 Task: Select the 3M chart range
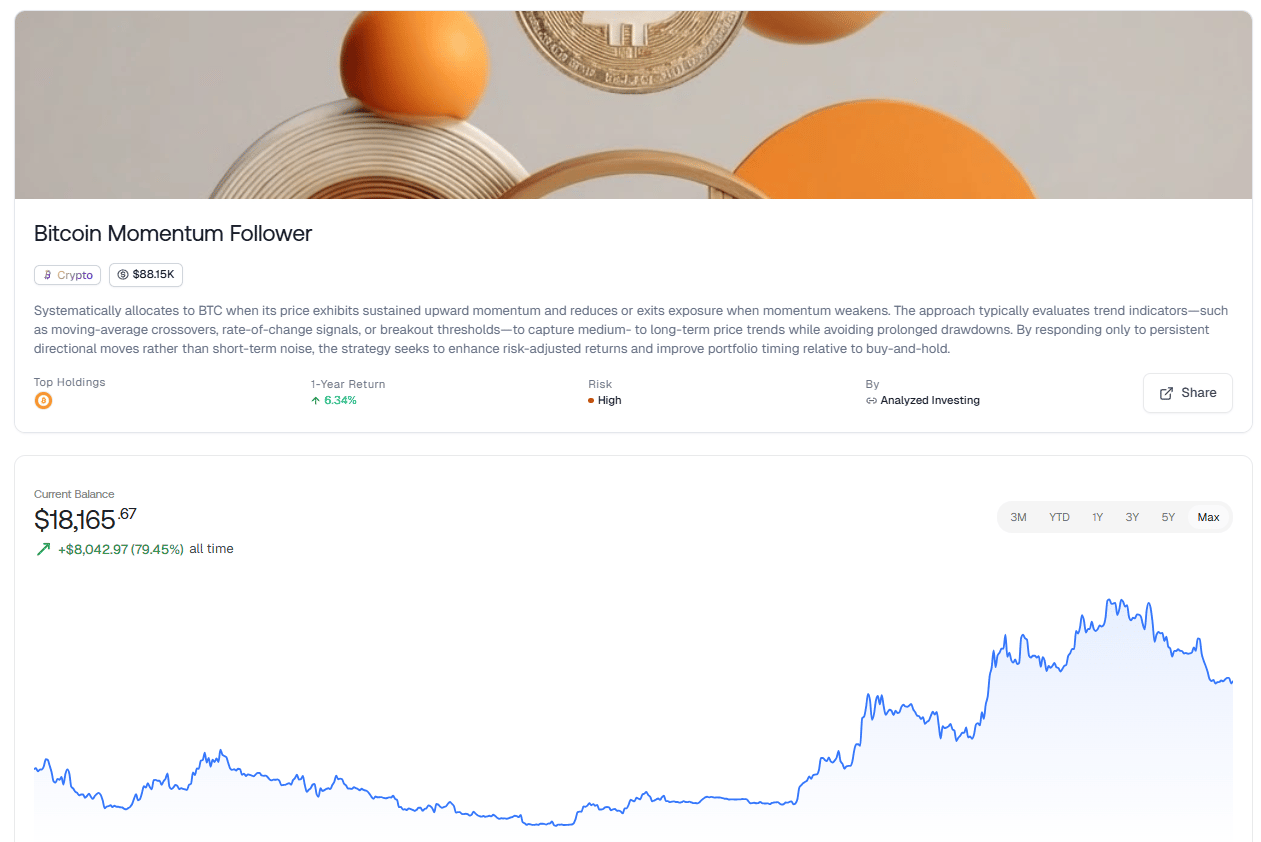(1018, 517)
